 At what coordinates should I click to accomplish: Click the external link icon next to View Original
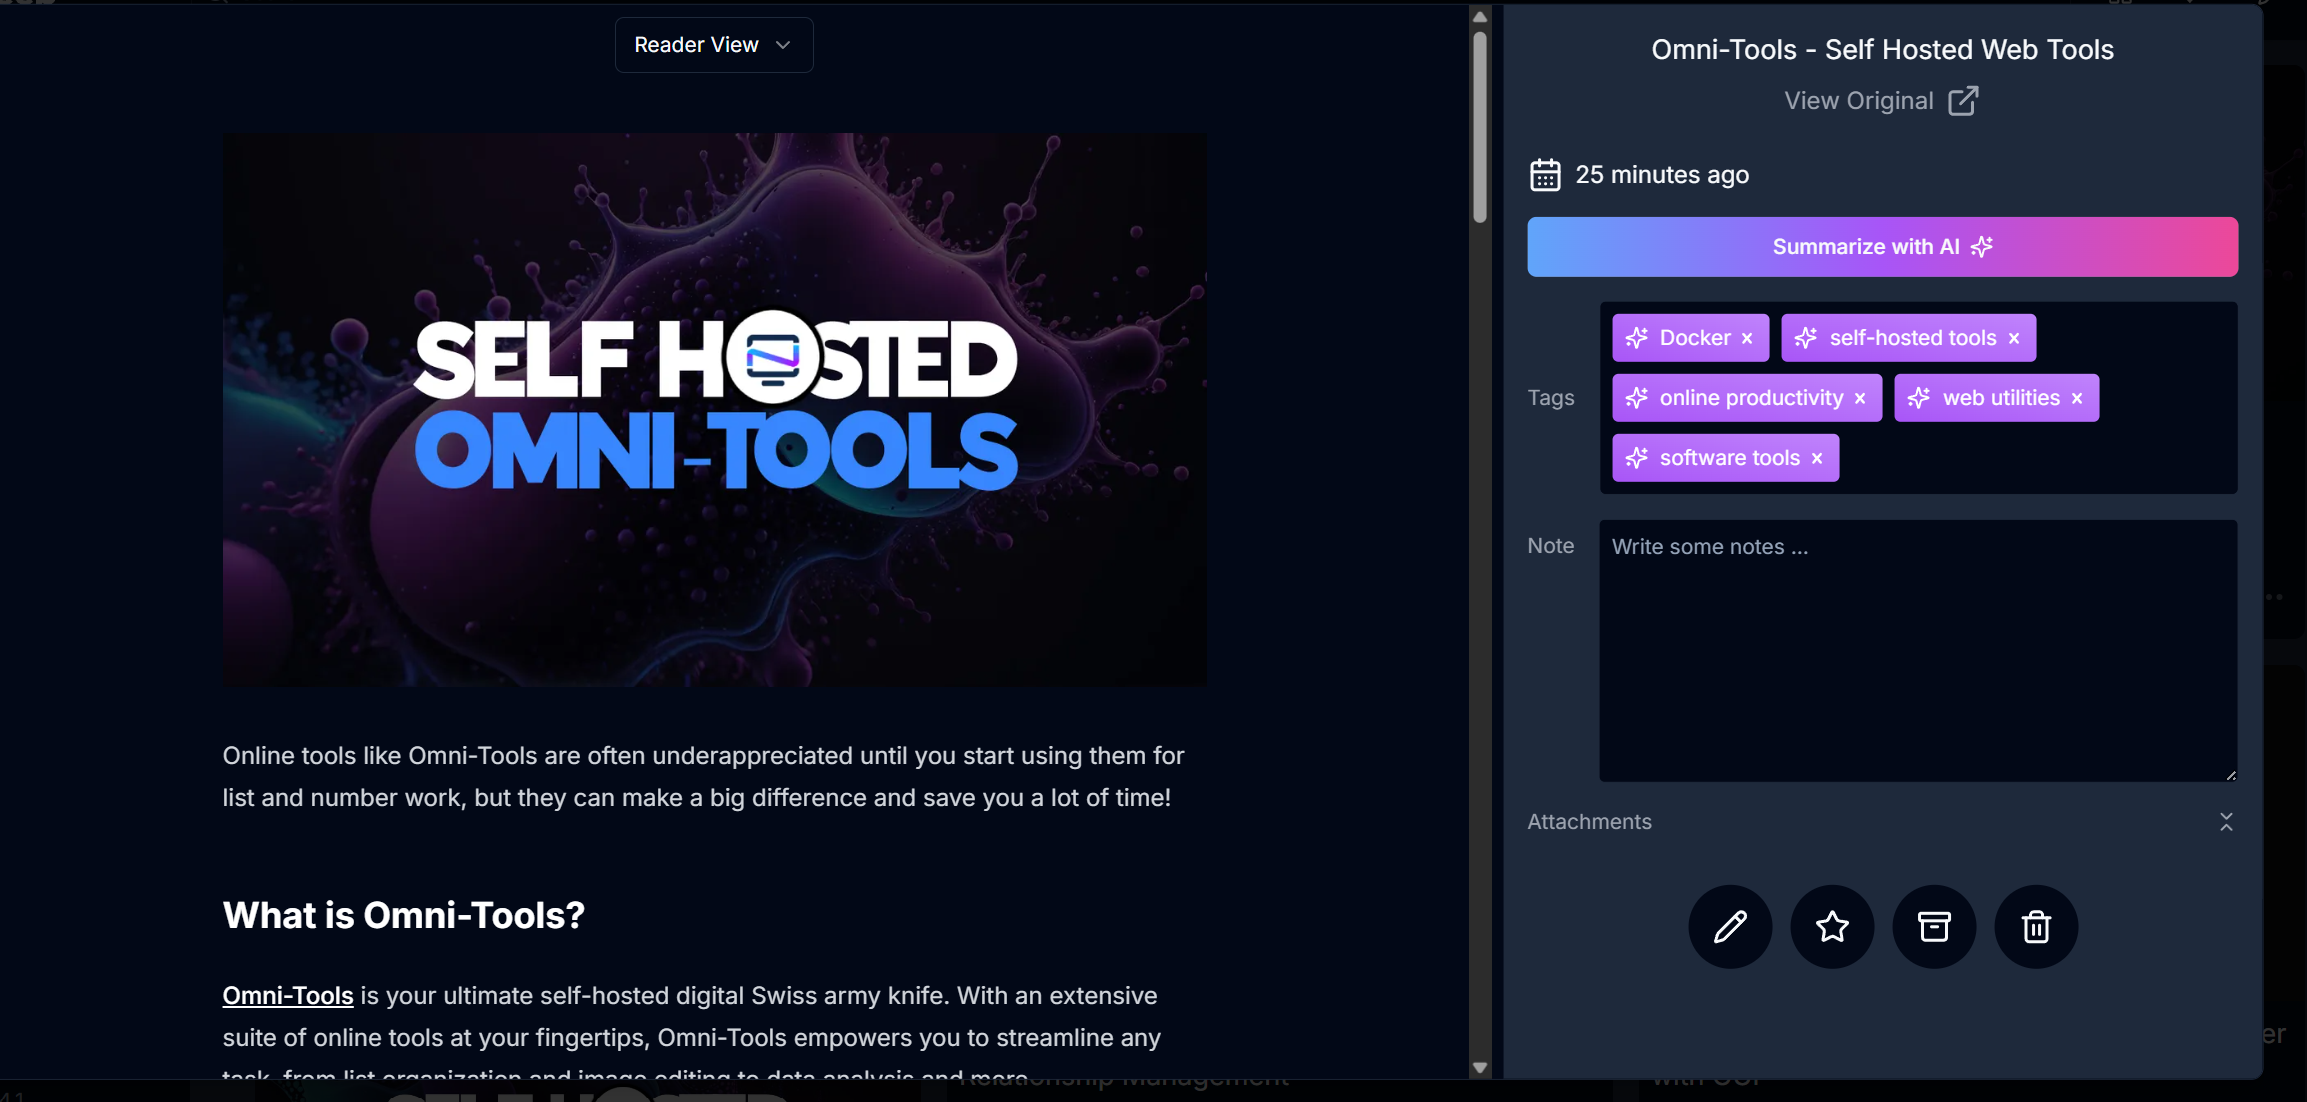[x=1963, y=101]
